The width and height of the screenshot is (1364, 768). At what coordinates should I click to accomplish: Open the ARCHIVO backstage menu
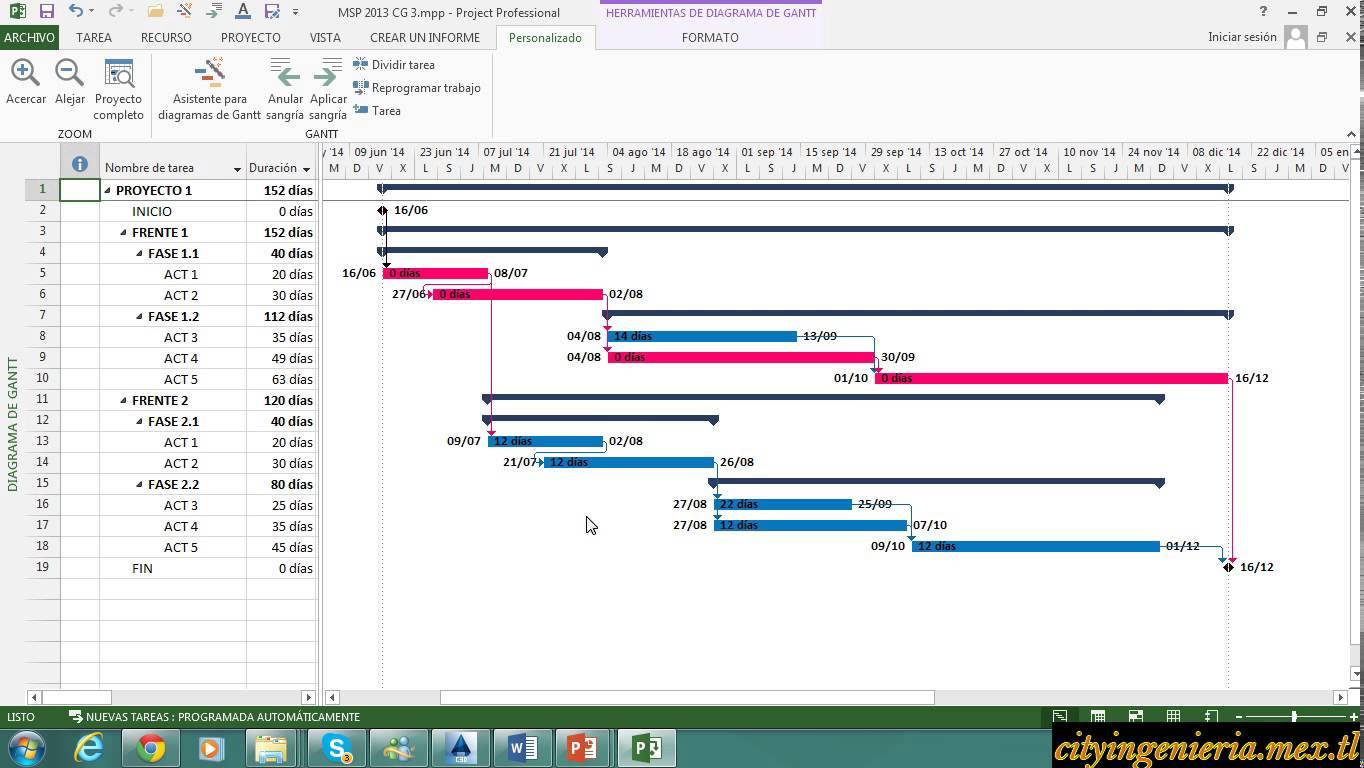pyautogui.click(x=29, y=37)
